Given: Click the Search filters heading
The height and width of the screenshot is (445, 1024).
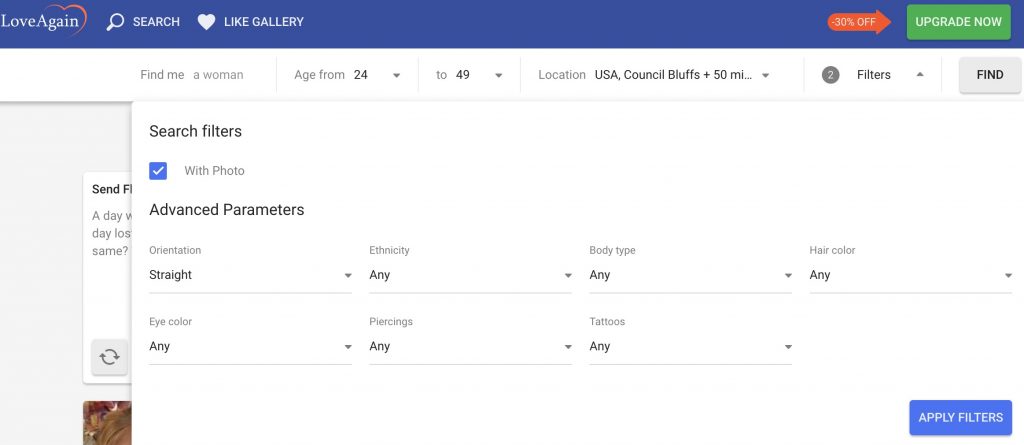Looking at the screenshot, I should [x=195, y=131].
